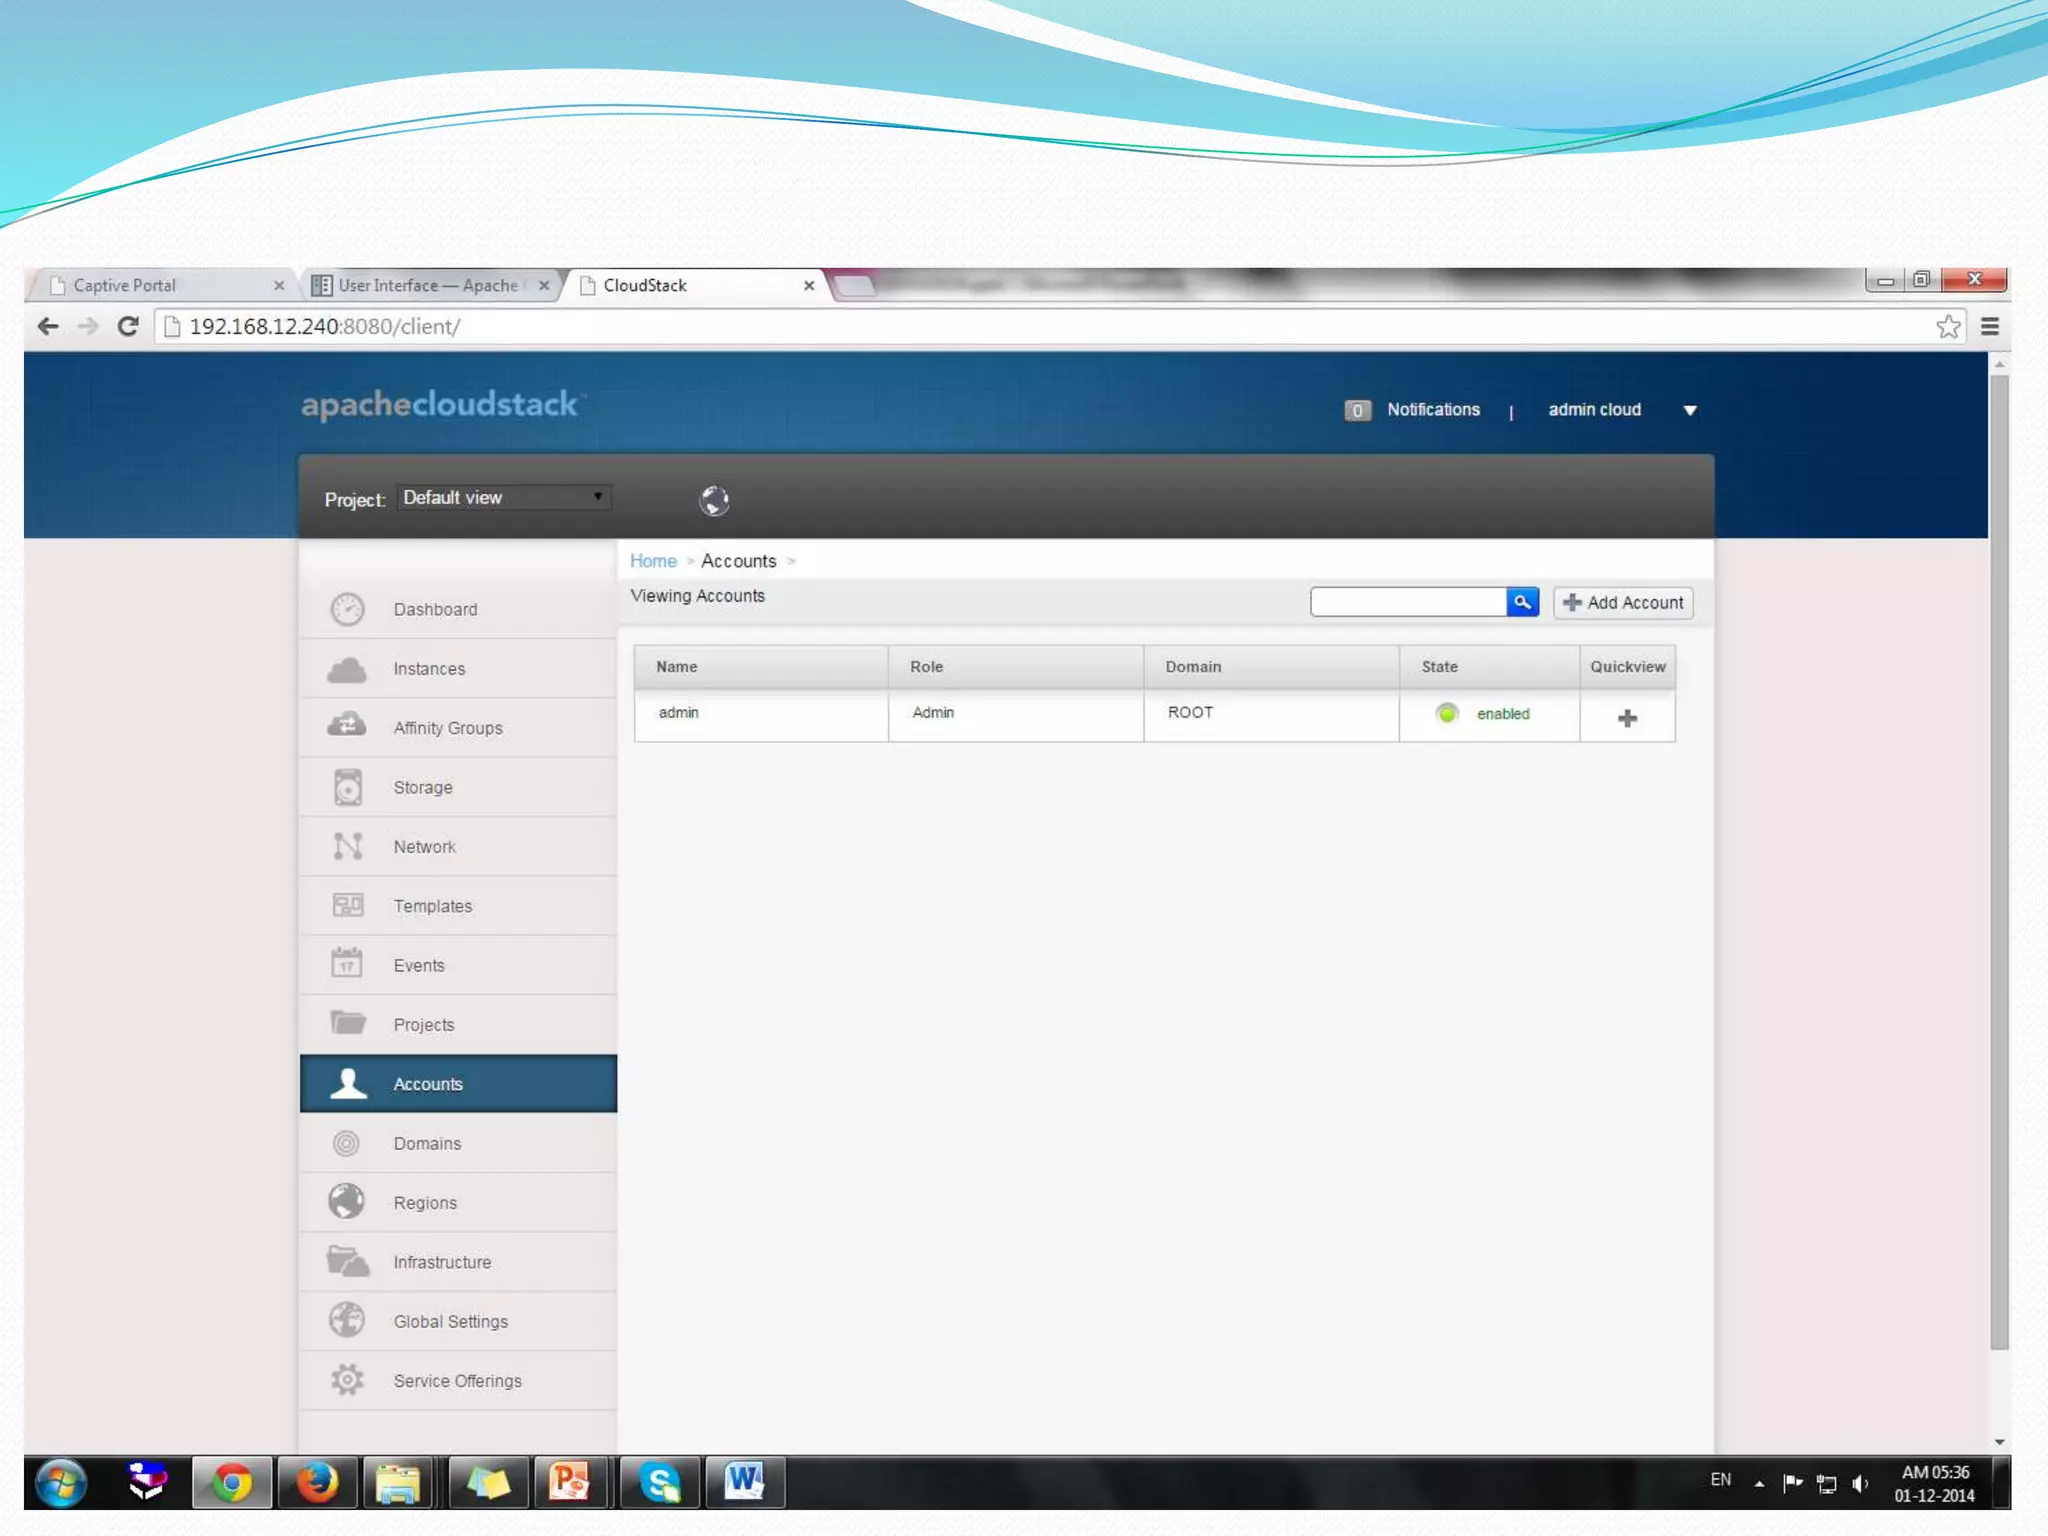The height and width of the screenshot is (1536, 2048).
Task: Select the Network icon in sidebar
Action: pyautogui.click(x=347, y=847)
